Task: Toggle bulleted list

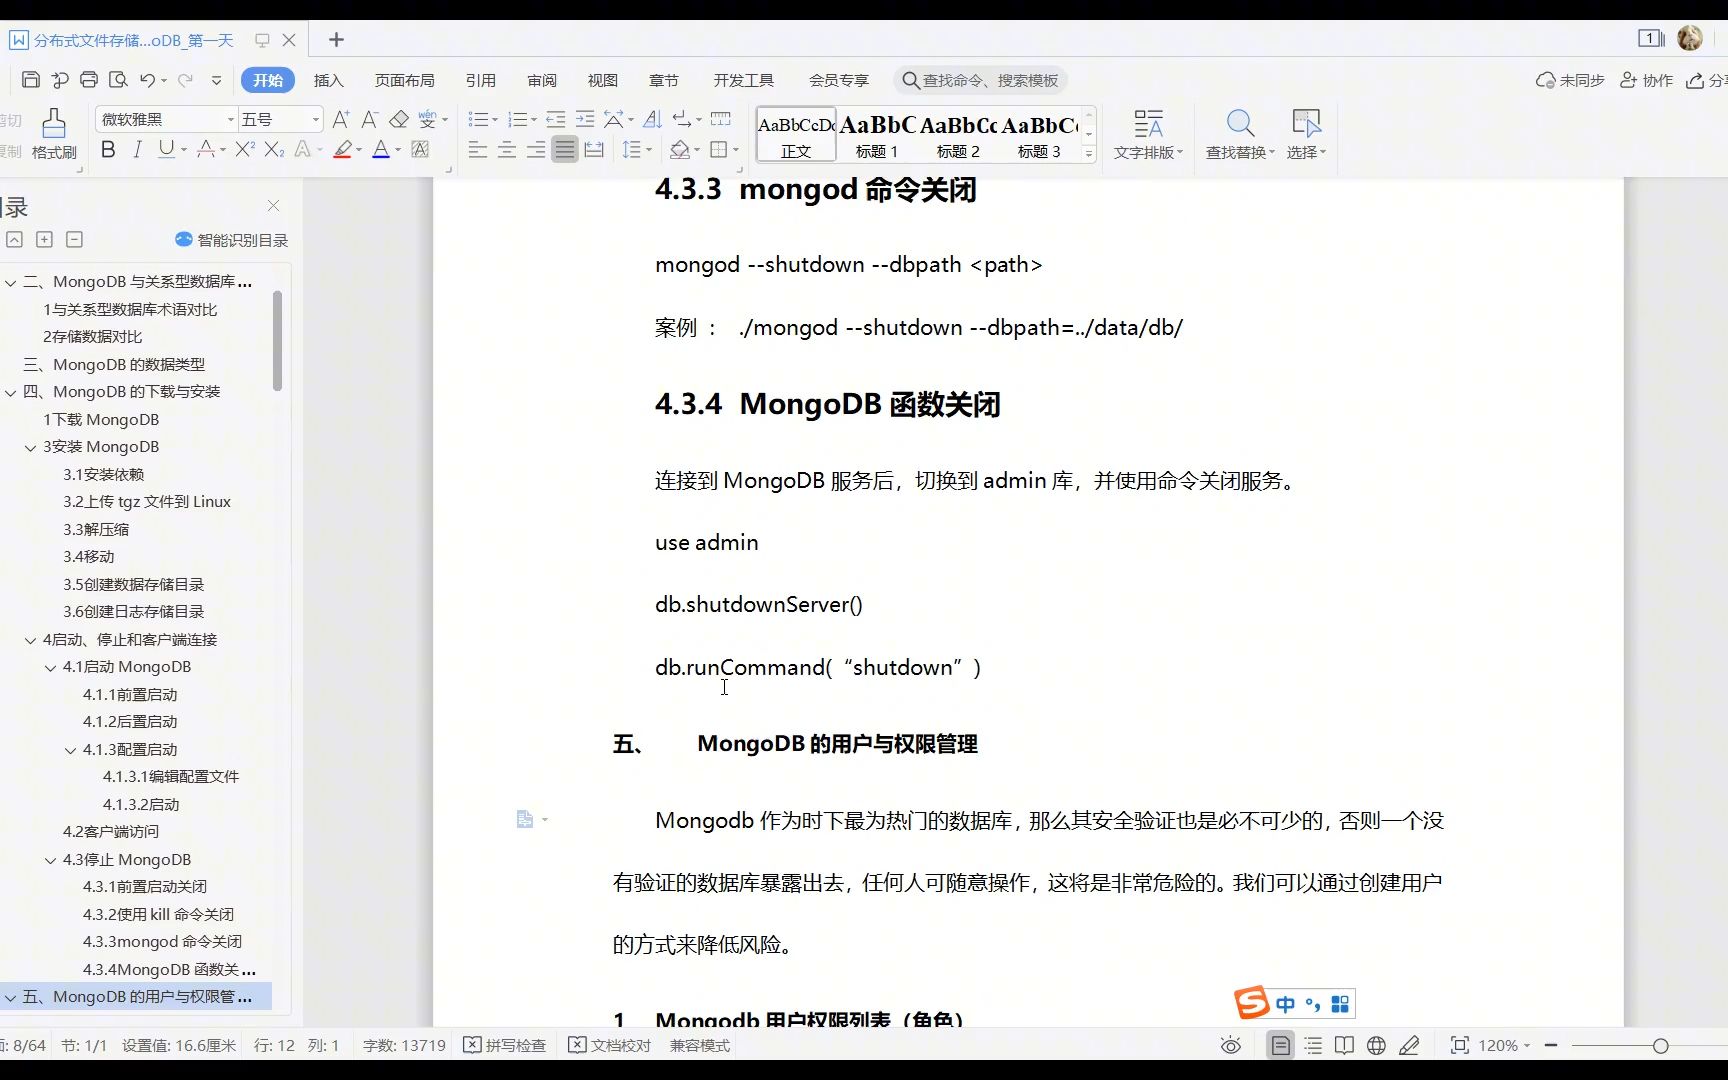Action: pos(478,119)
